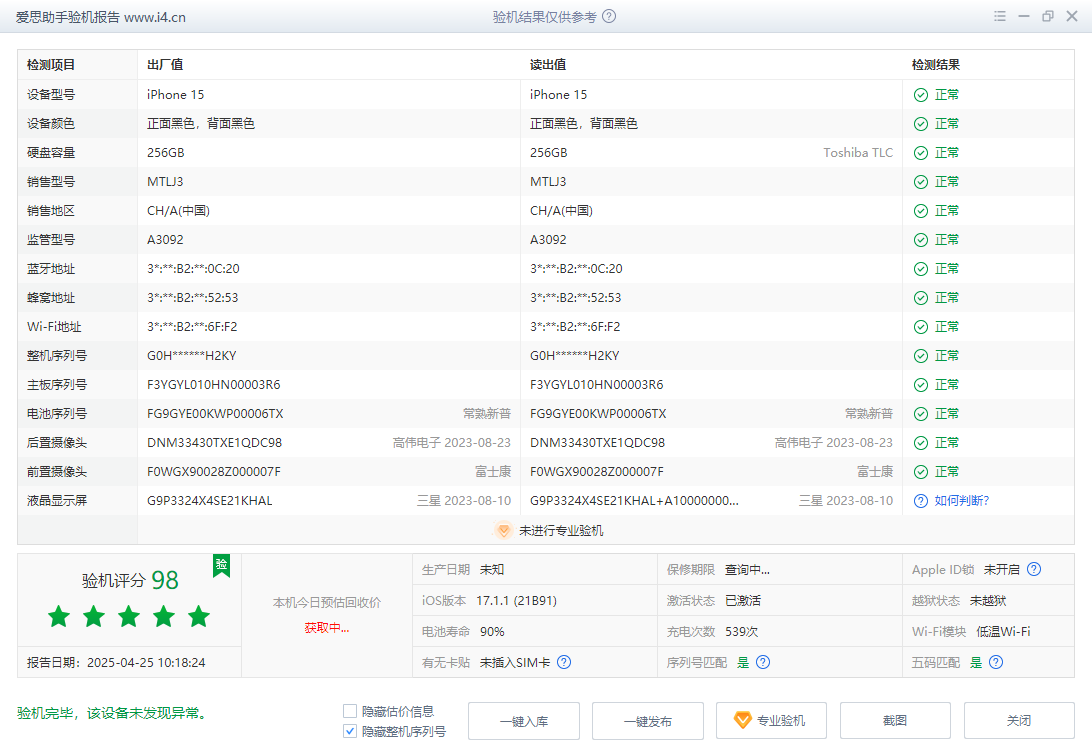
Task: Open the 如何判断? link
Action: 962,501
